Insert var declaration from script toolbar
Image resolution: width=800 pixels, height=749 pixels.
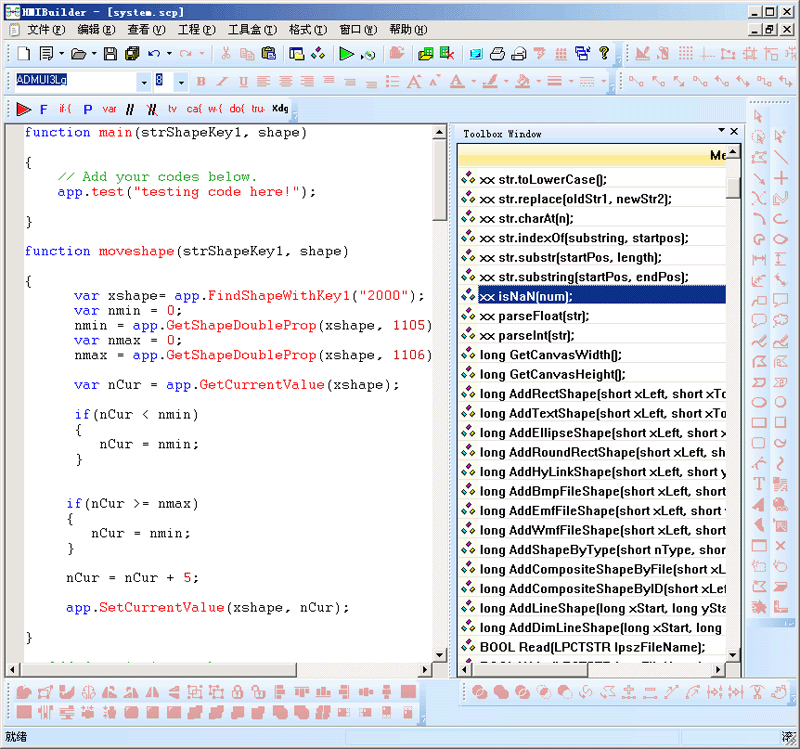[109, 108]
